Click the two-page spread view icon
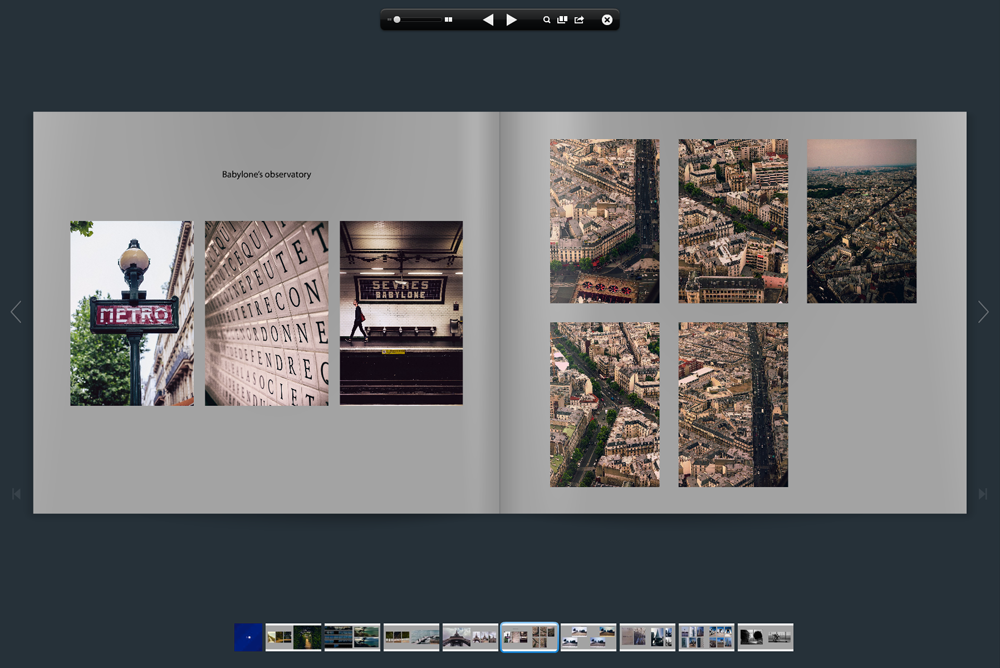 (449, 20)
